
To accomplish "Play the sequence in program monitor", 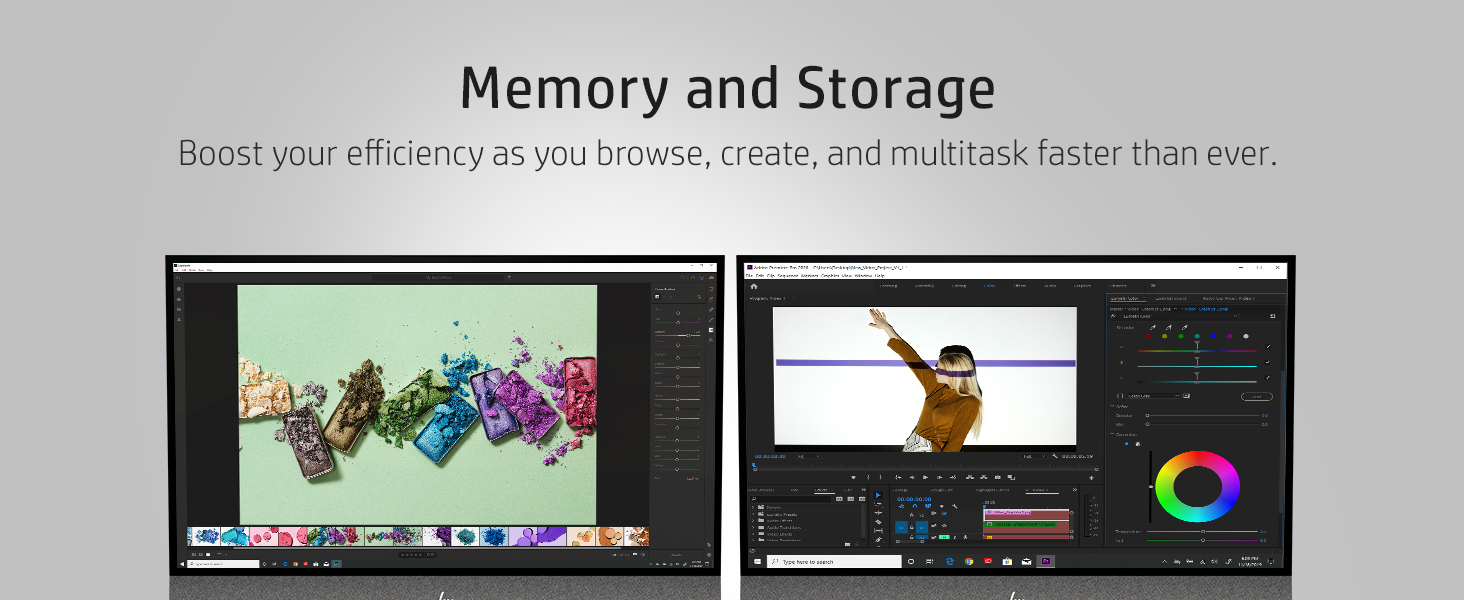I will tap(925, 477).
